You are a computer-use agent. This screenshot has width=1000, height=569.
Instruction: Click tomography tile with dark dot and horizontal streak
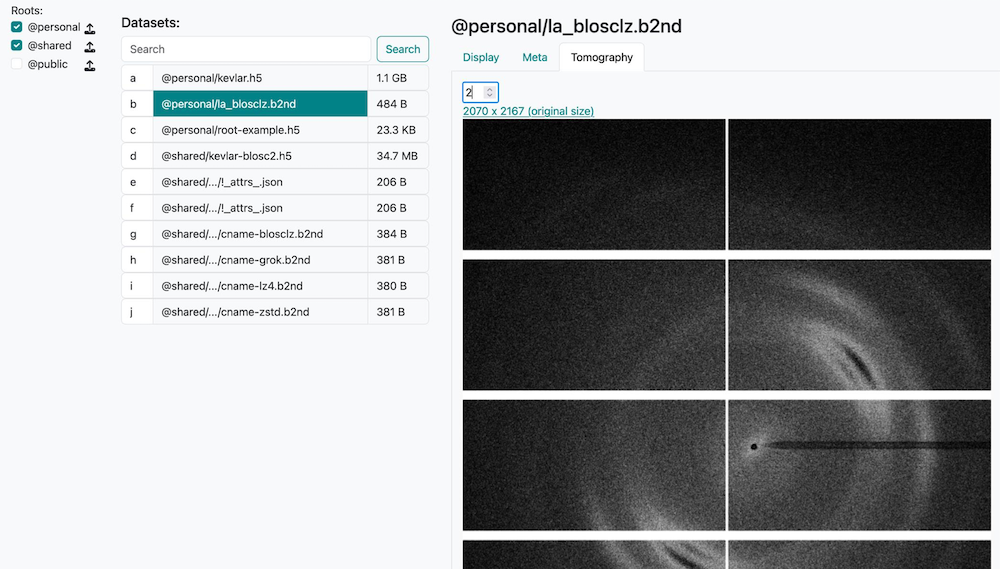860,465
